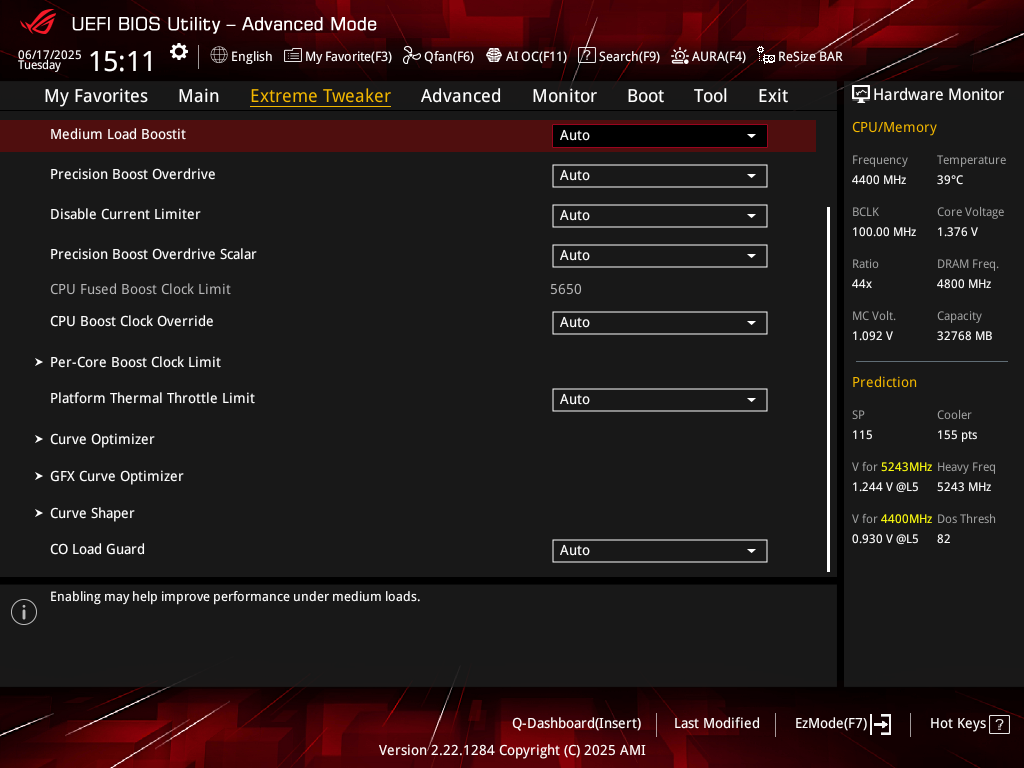Open Qfan(F6) fan control icon
1024x768 pixels.
tap(411, 56)
